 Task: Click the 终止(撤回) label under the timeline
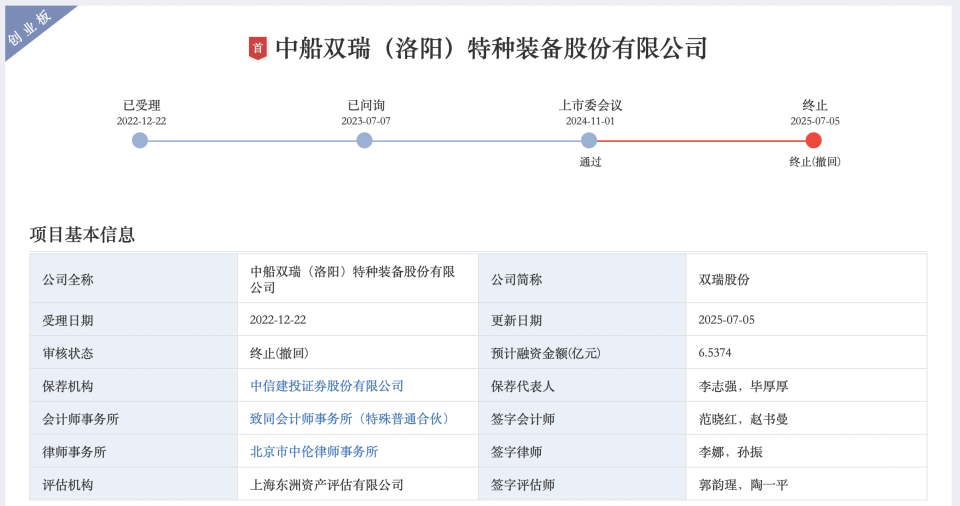[x=815, y=162]
